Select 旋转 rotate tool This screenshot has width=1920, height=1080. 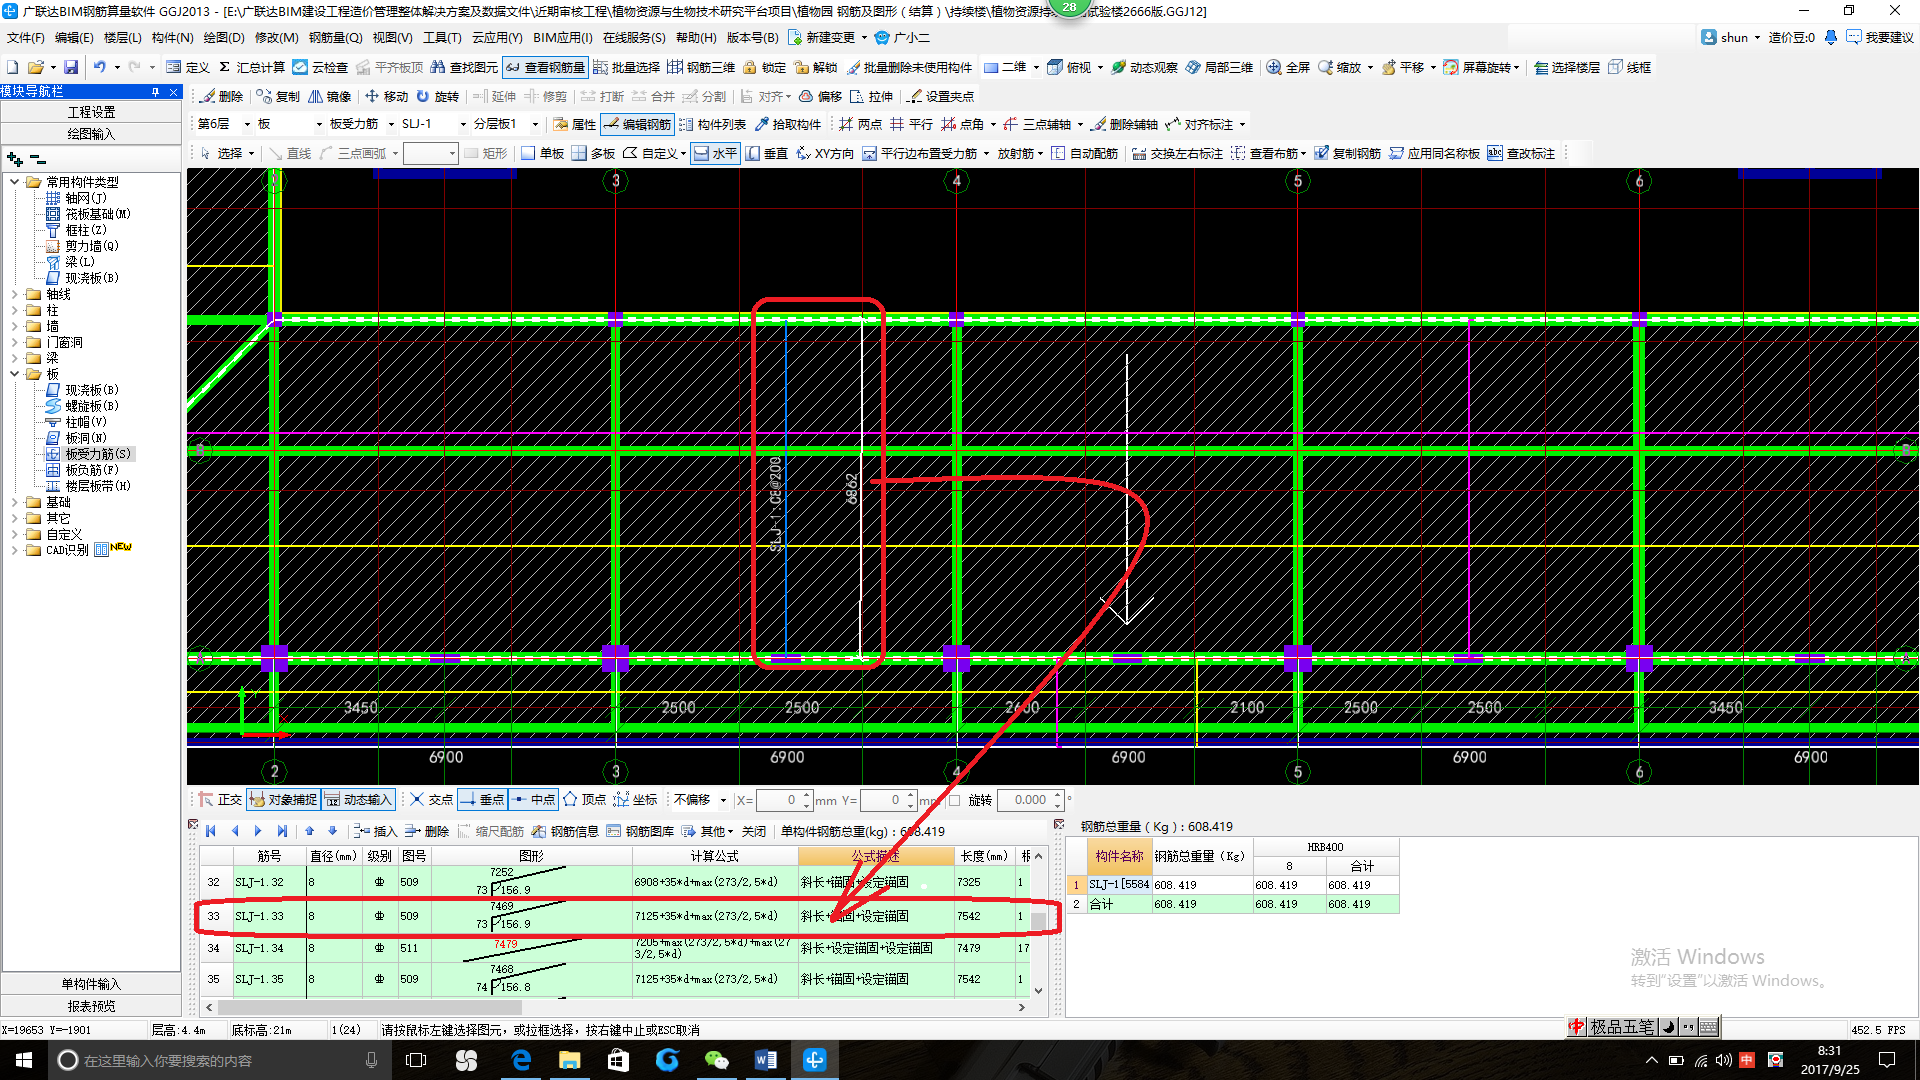coord(437,96)
